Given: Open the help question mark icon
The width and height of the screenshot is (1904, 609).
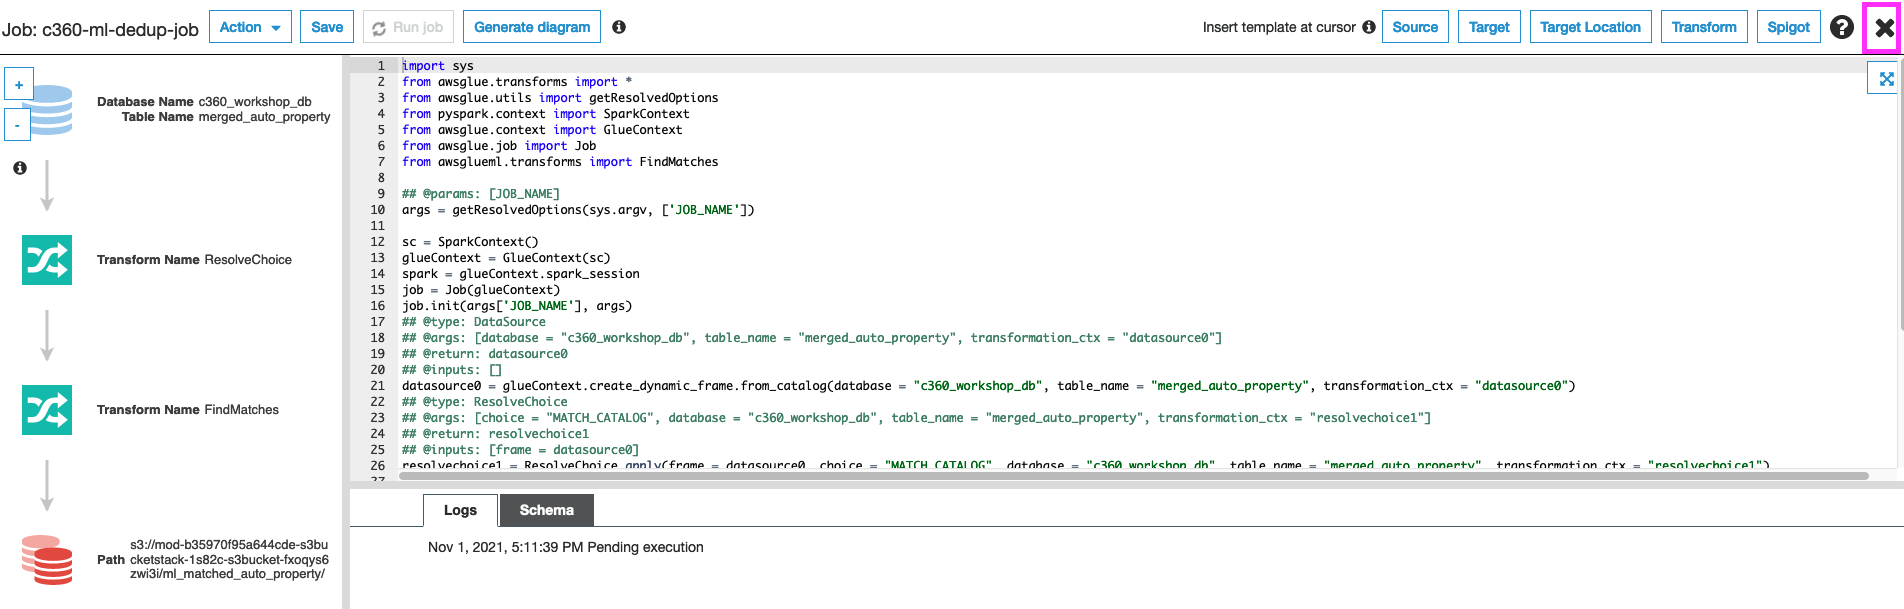Looking at the screenshot, I should [1841, 27].
